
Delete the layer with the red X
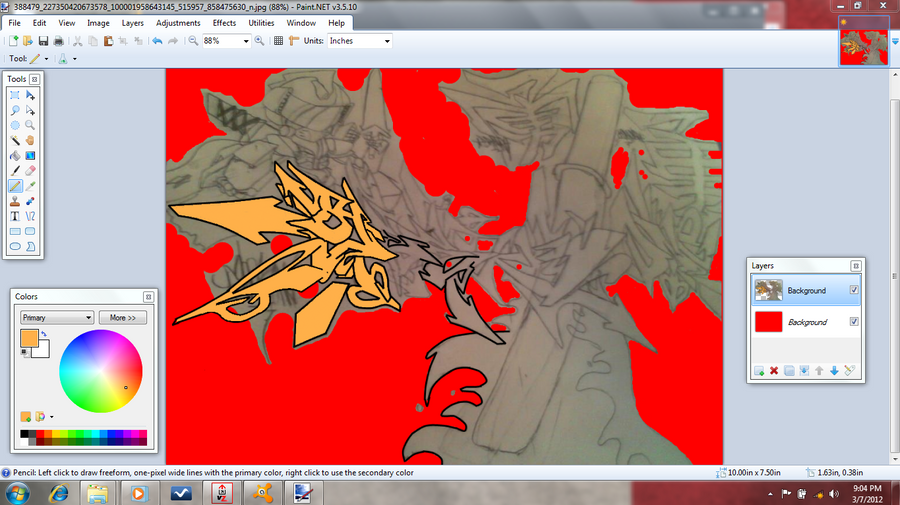(774, 371)
